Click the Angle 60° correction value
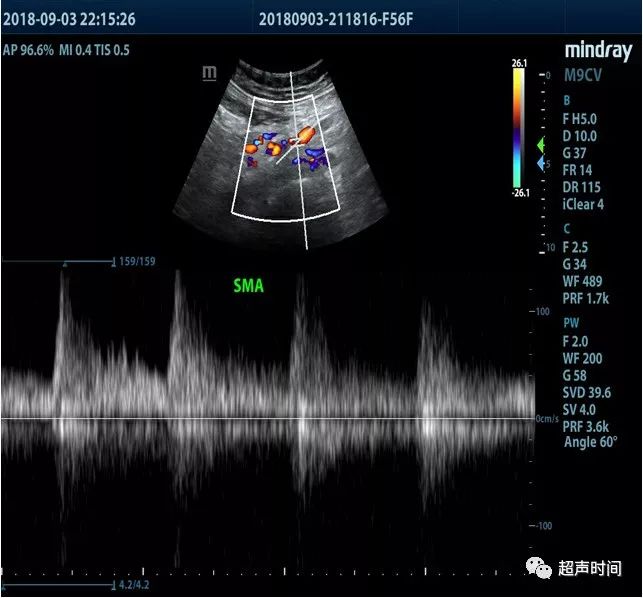This screenshot has width=643, height=598. [591, 442]
